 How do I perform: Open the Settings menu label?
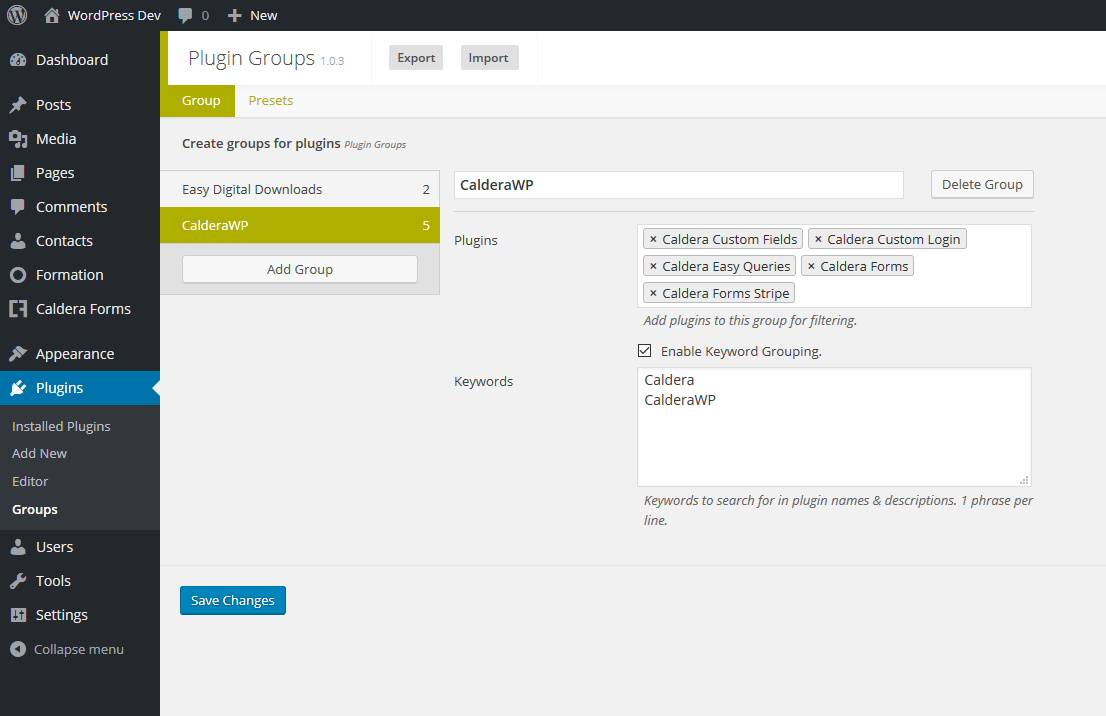[x=62, y=615]
